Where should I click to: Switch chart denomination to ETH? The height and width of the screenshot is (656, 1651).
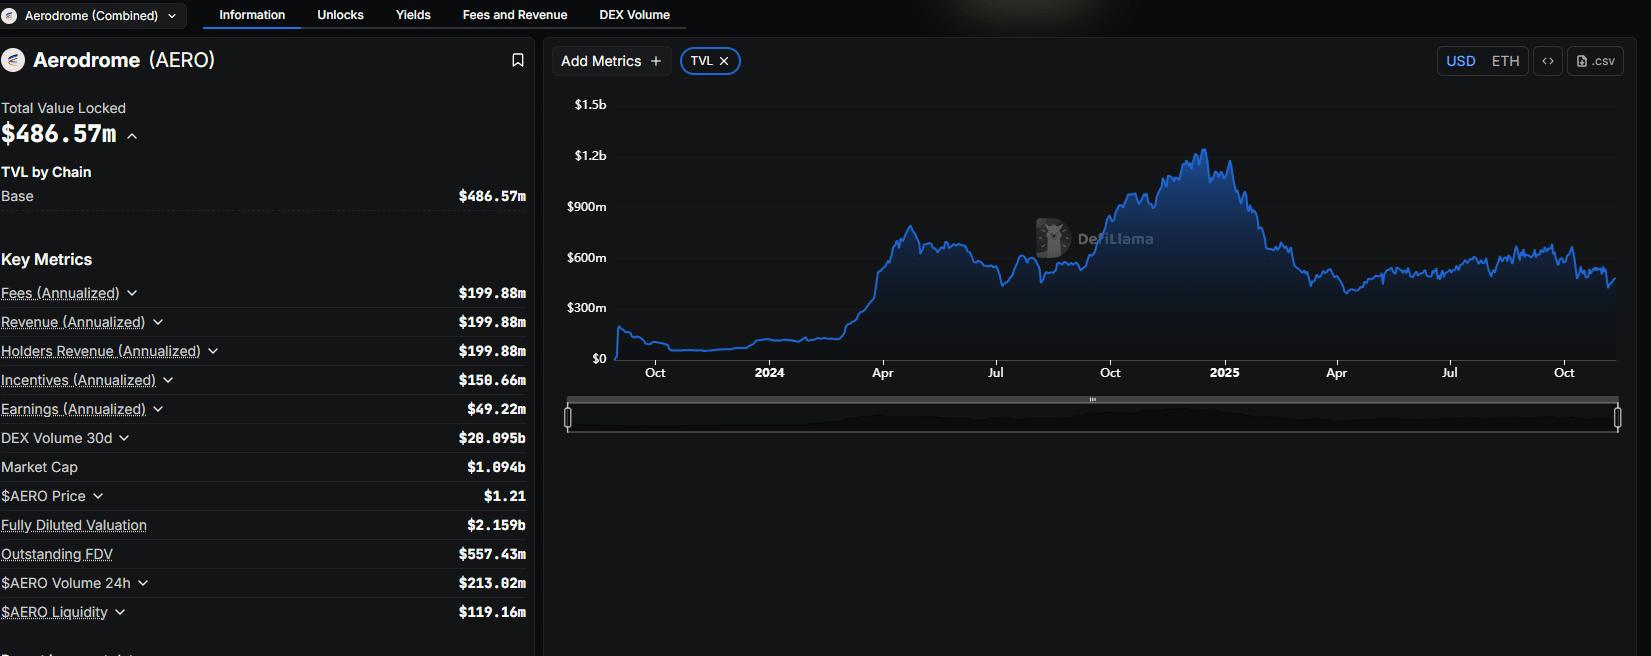pyautogui.click(x=1505, y=61)
